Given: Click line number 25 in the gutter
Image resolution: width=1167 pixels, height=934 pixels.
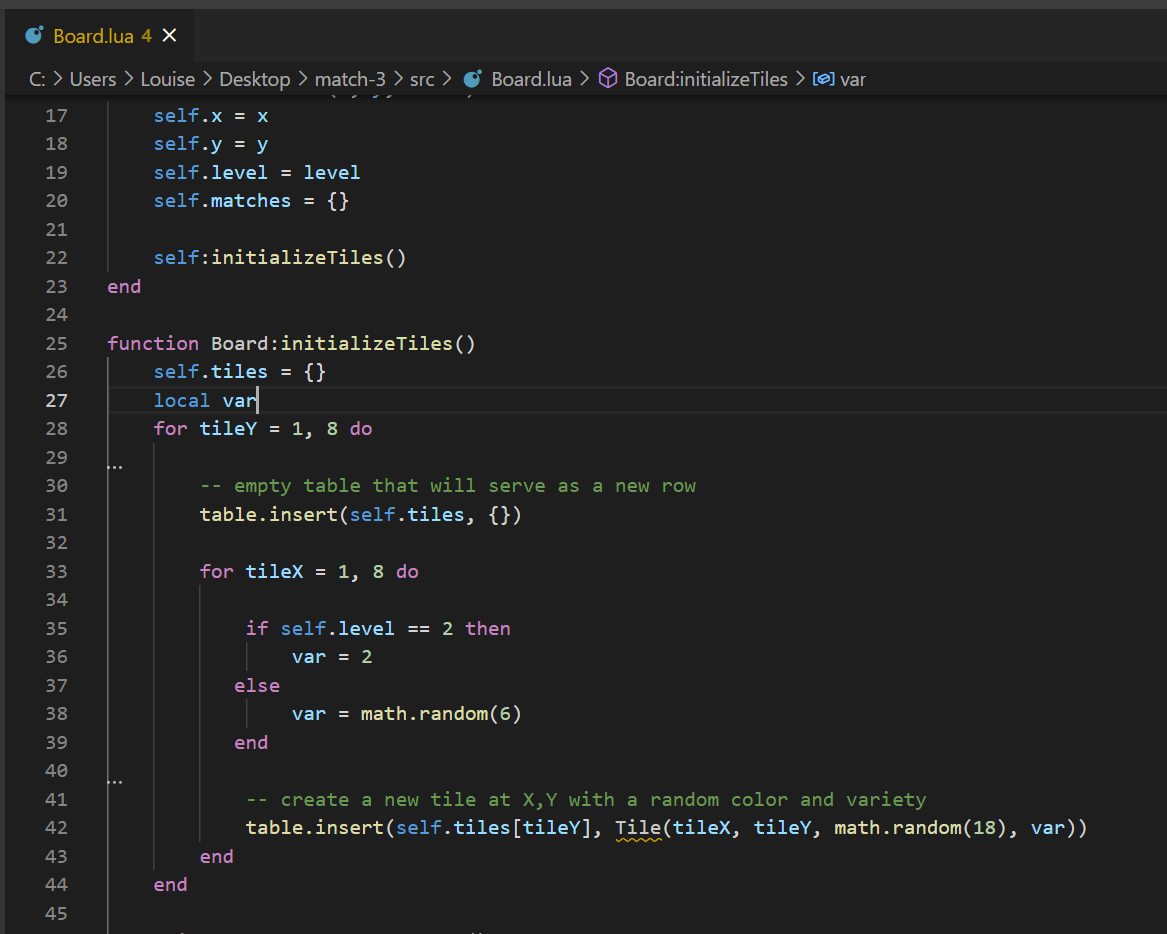Looking at the screenshot, I should coord(57,343).
